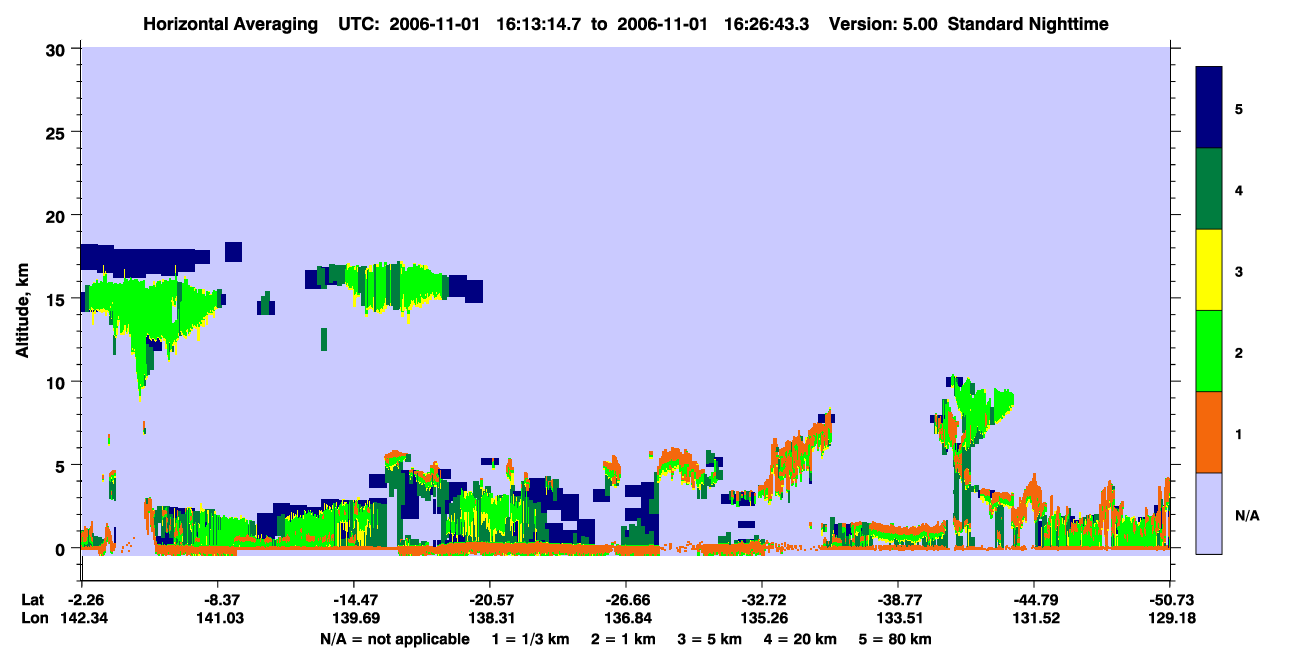The image size is (1300, 667).
Task: Click the '3 = 5 km' legend entry
Action: 712,639
